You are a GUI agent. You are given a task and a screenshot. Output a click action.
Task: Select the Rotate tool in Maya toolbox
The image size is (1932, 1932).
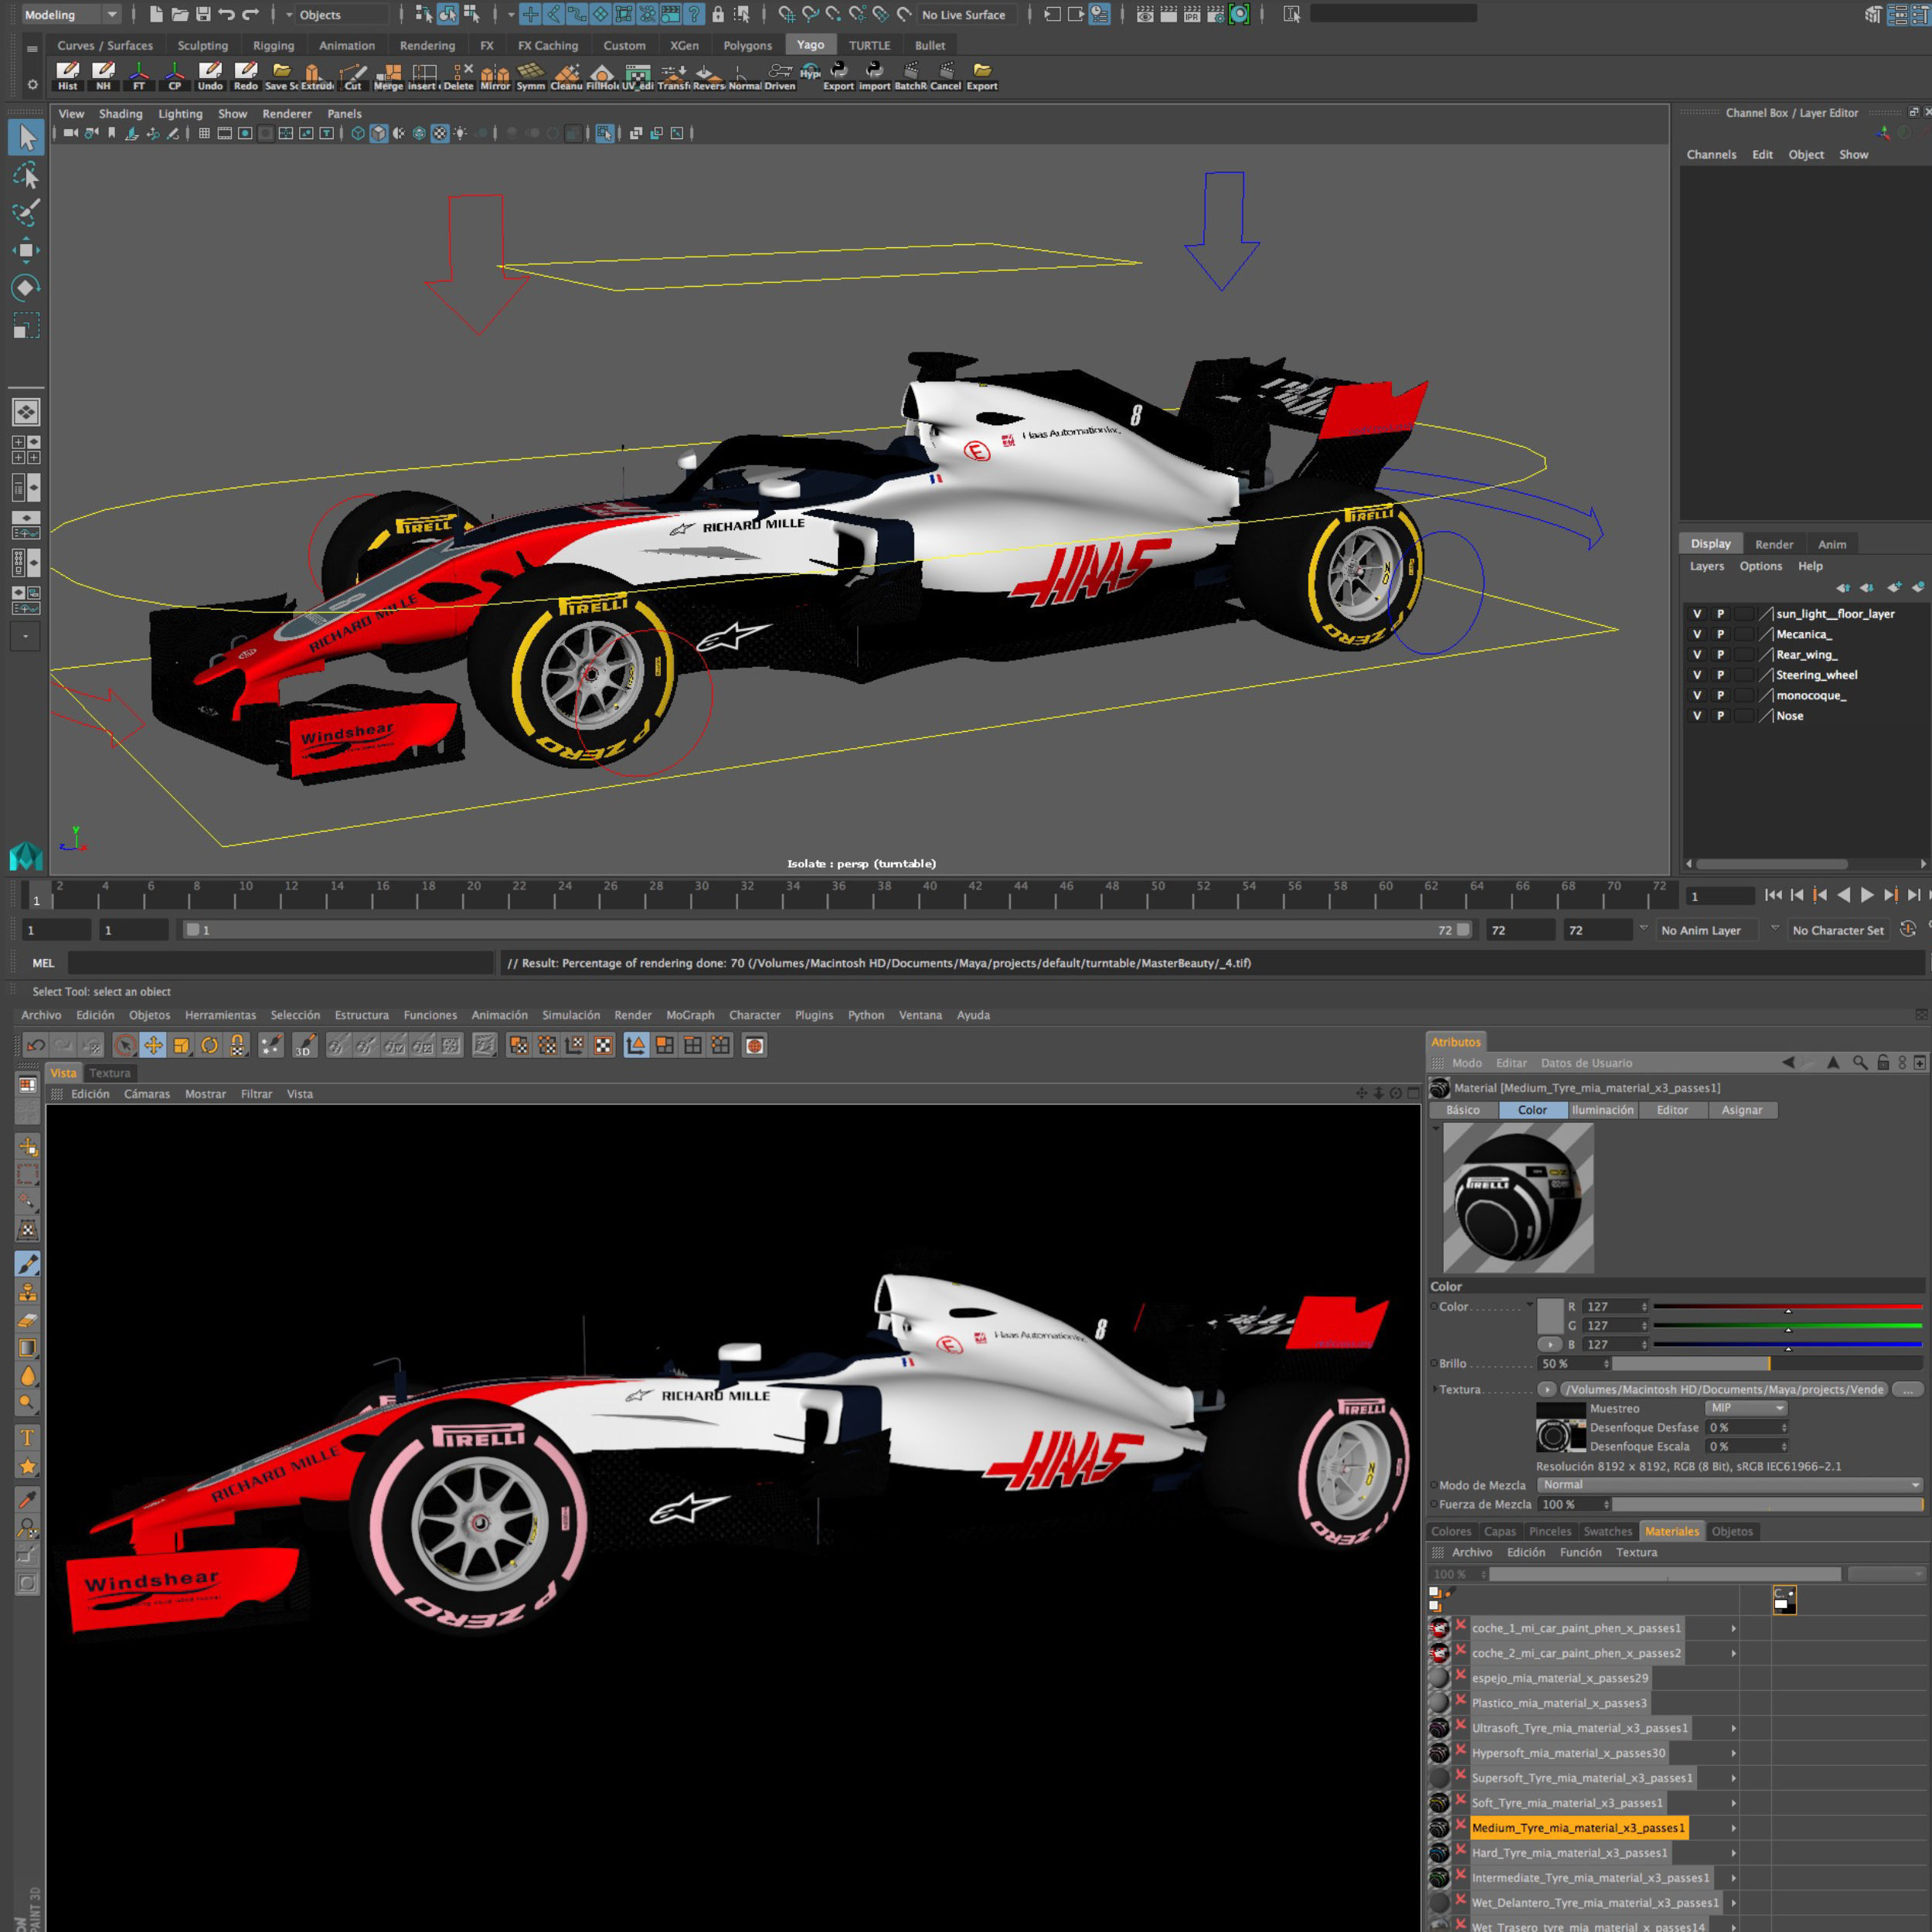[26, 288]
